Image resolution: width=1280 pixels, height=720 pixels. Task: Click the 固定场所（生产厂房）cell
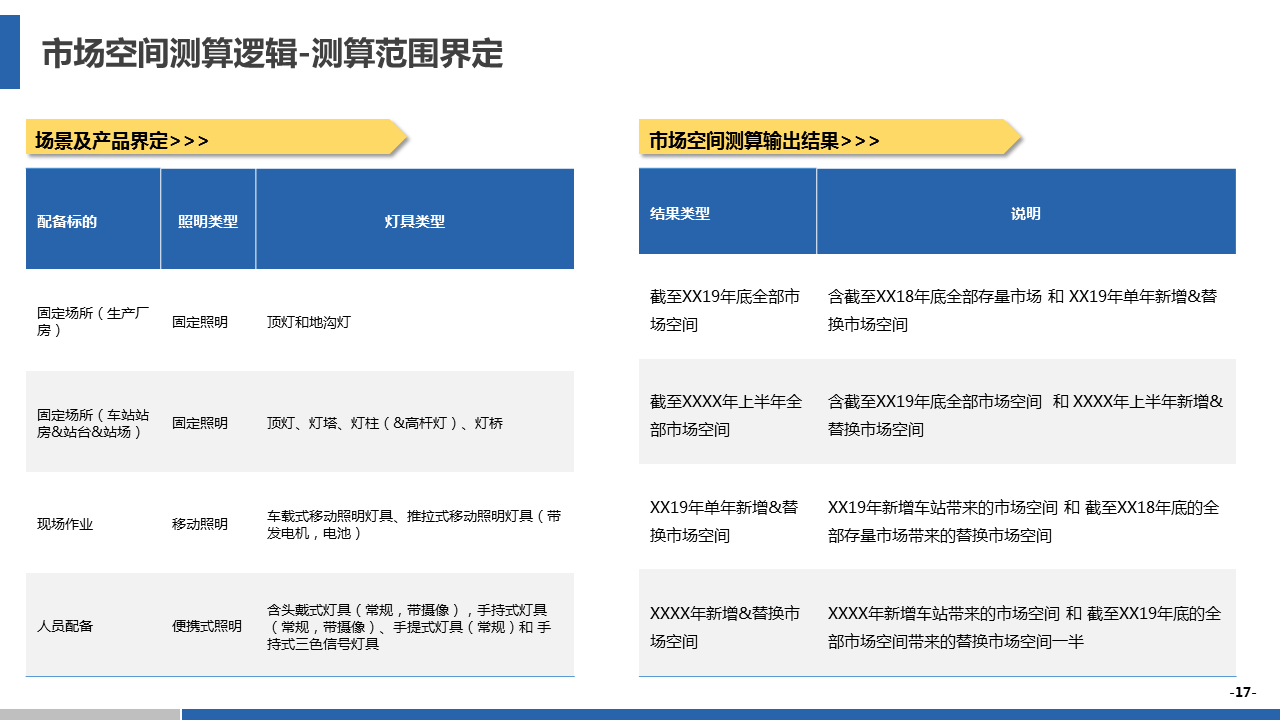pos(93,322)
